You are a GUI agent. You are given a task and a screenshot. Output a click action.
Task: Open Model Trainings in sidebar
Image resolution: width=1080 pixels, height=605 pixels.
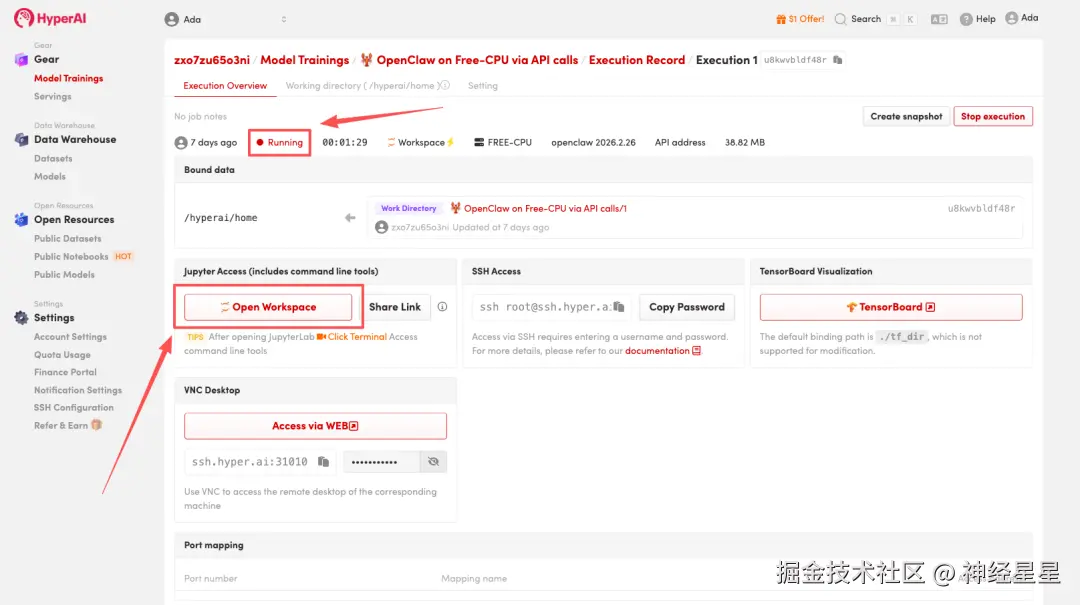pos(68,79)
